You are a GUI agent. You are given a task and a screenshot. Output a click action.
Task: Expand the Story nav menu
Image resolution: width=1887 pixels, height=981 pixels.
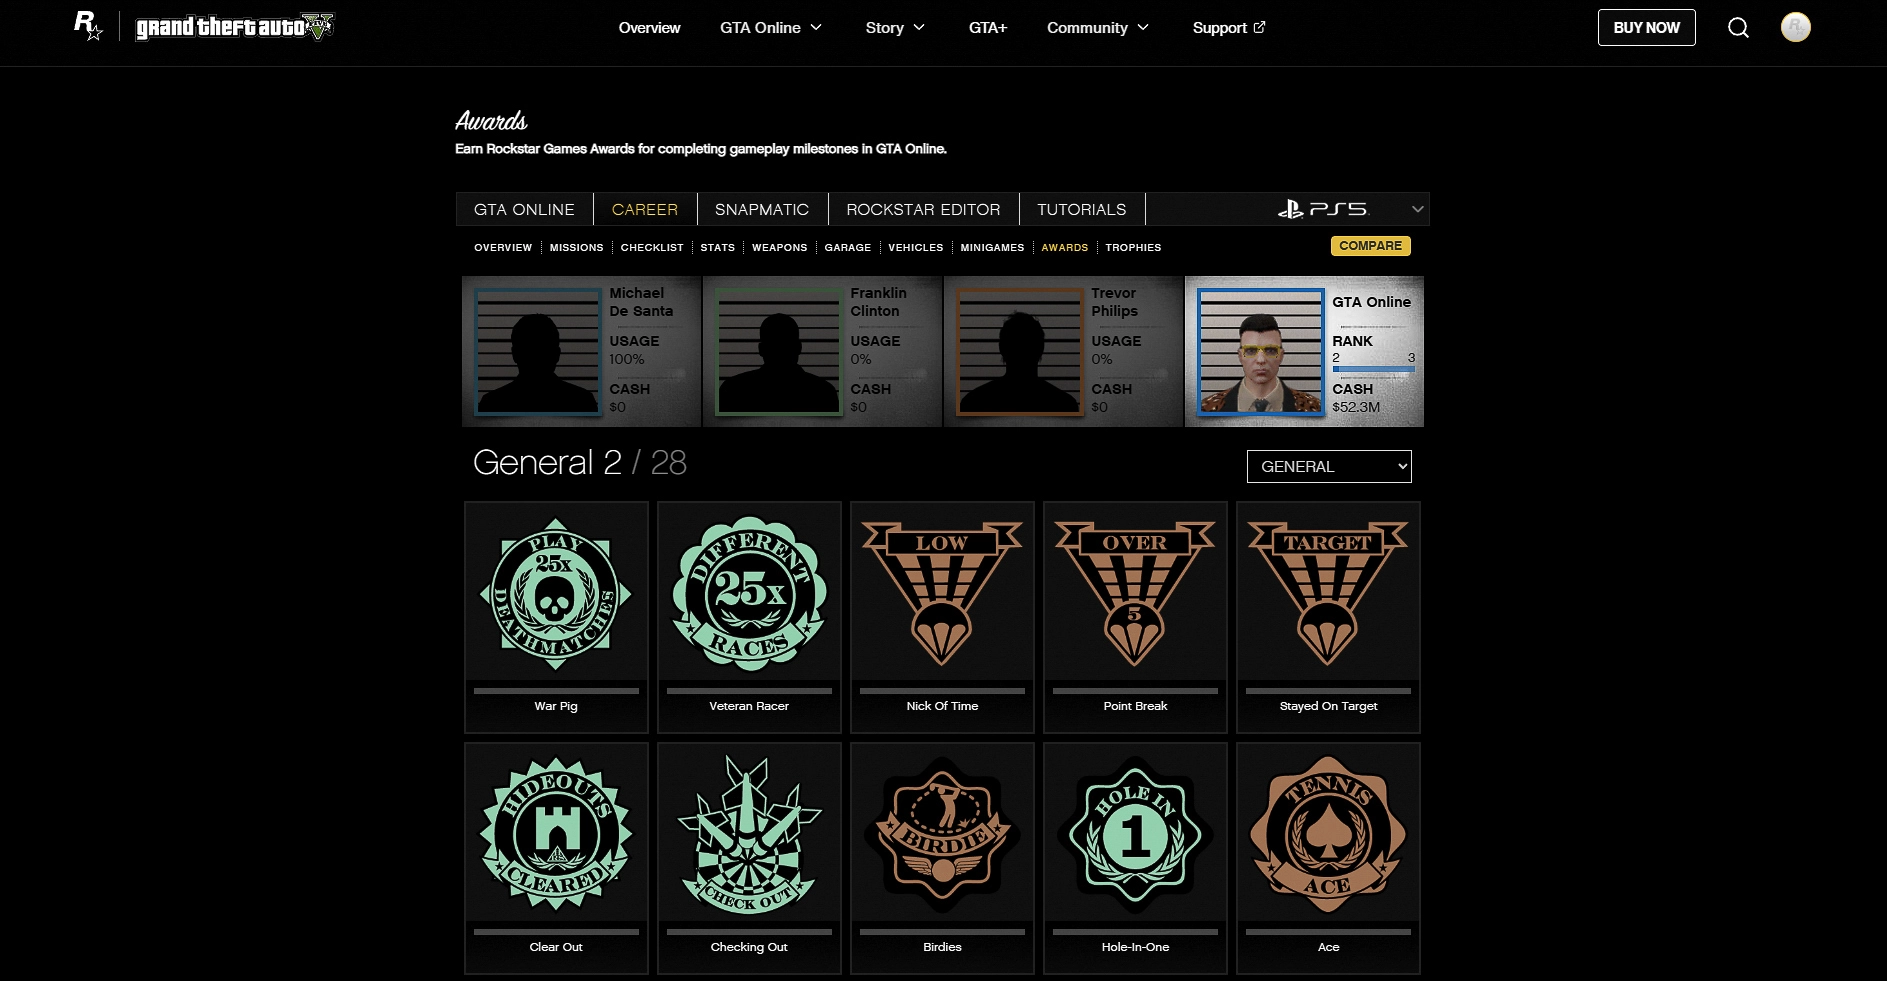895,28
